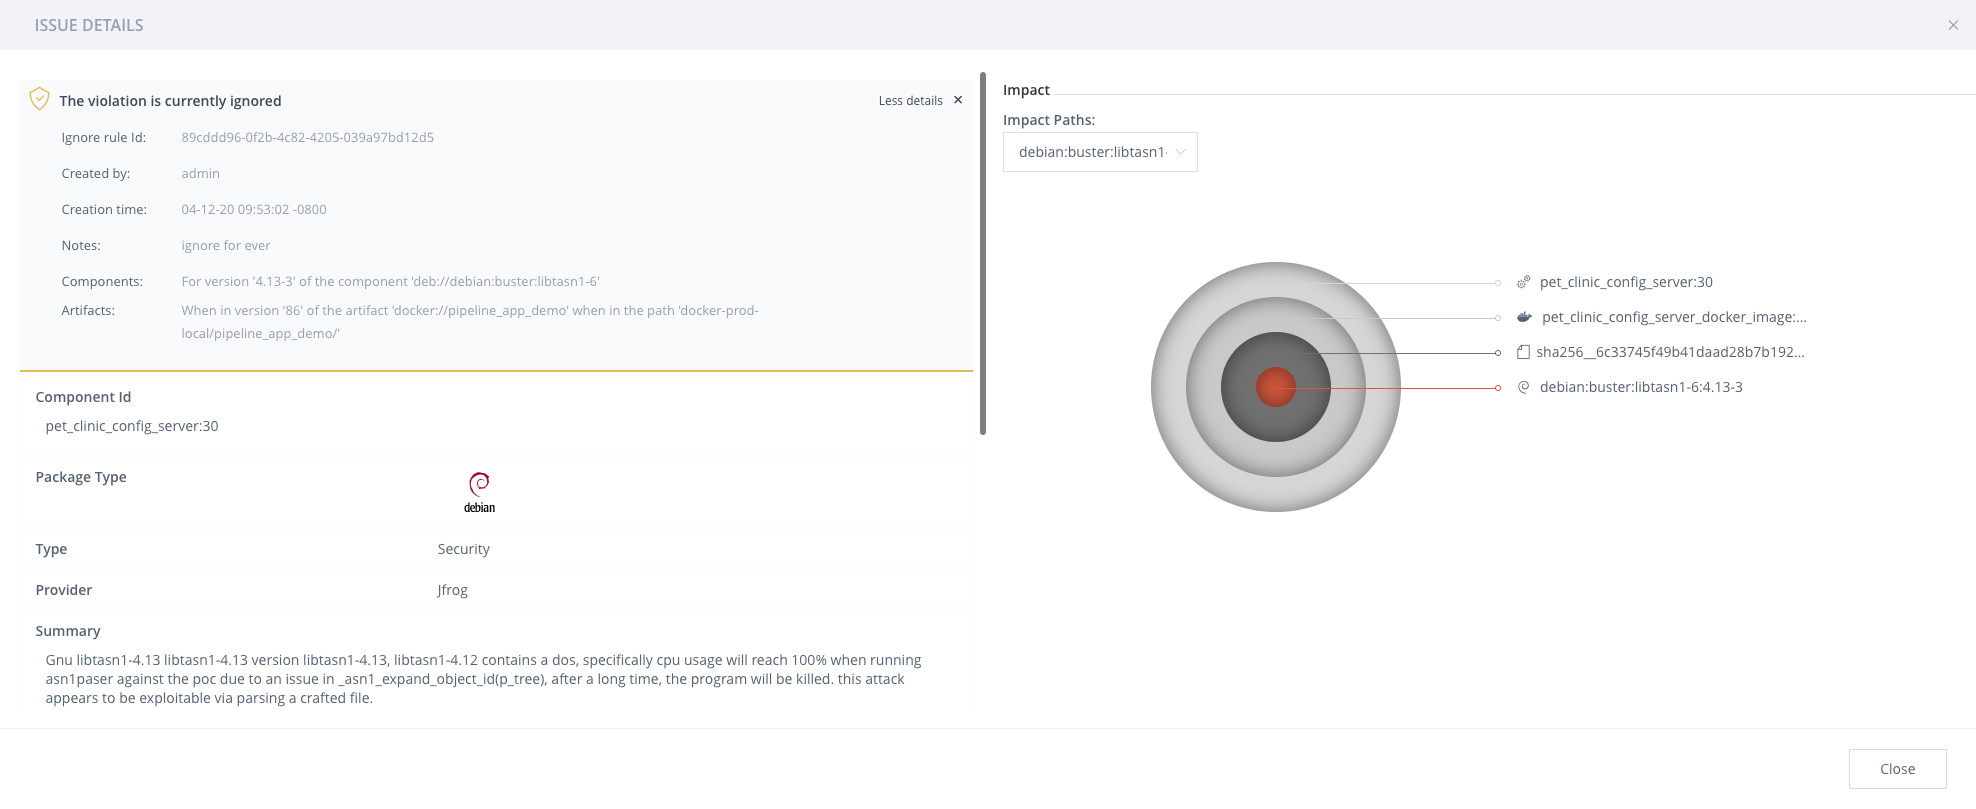
Task: Select the pet_clinic_config_server_docker_image label
Action: (1674, 317)
